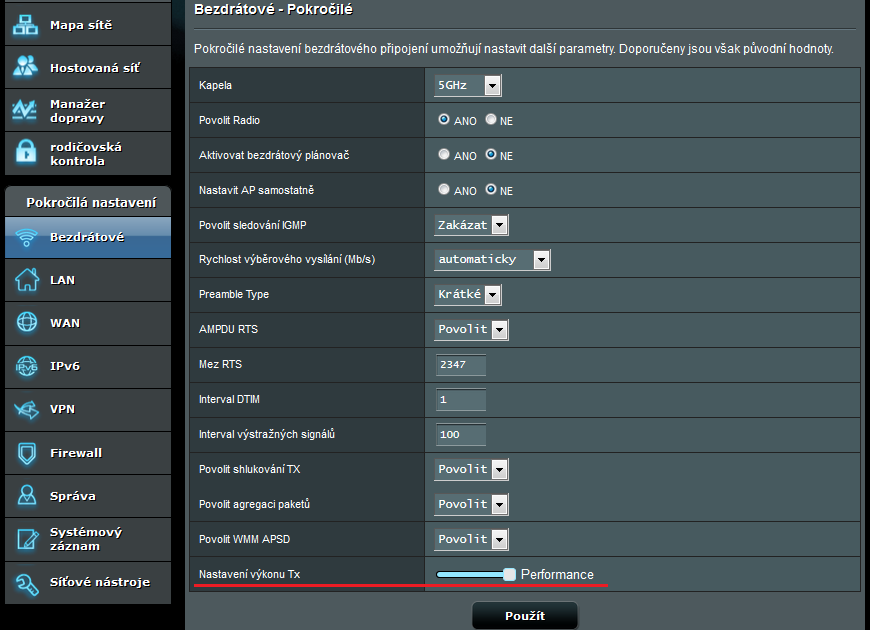Open the Systémový záznam log page
The image size is (870, 630).
[x=85, y=539]
